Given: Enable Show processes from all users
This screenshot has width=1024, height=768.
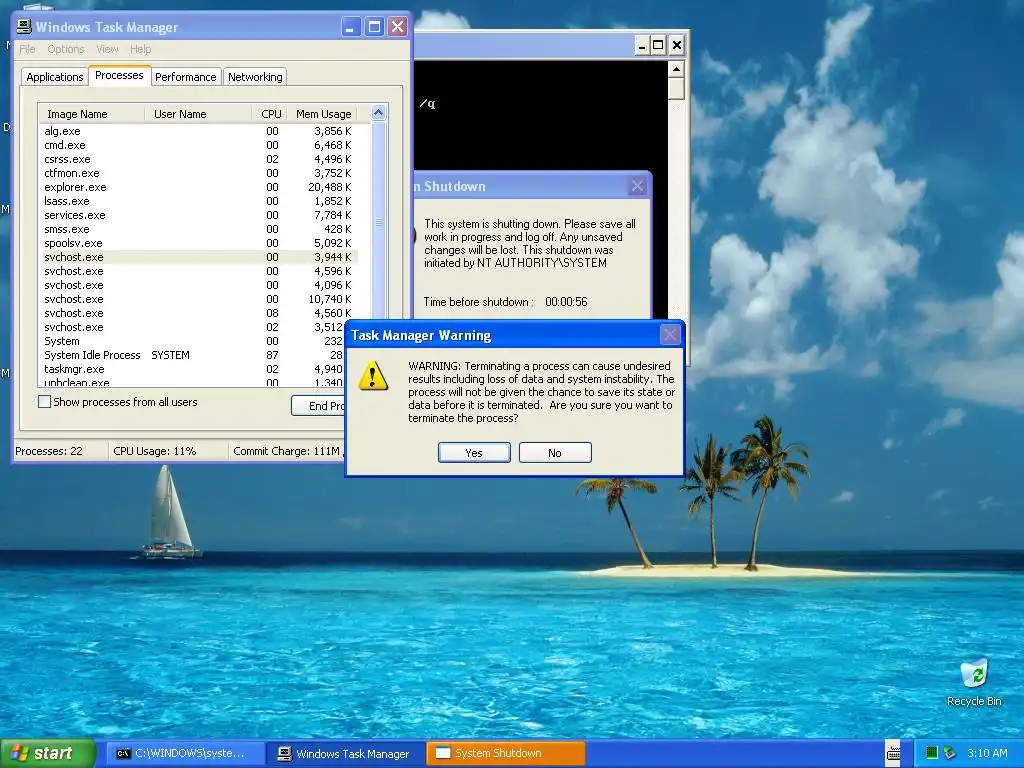Looking at the screenshot, I should (x=44, y=402).
